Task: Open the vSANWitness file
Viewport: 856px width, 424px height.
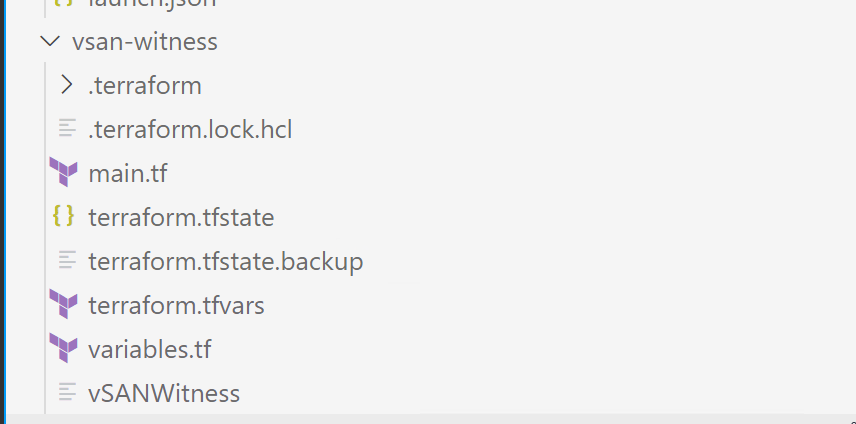Action: pos(164,394)
